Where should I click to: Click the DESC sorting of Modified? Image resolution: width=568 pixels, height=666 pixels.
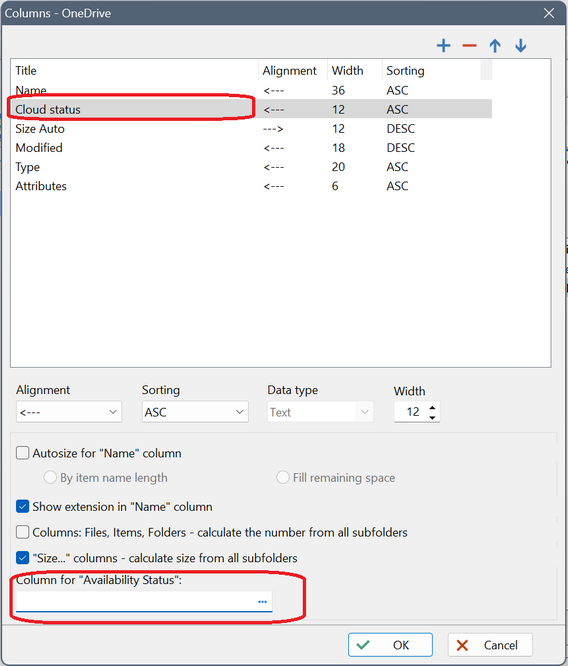point(400,147)
